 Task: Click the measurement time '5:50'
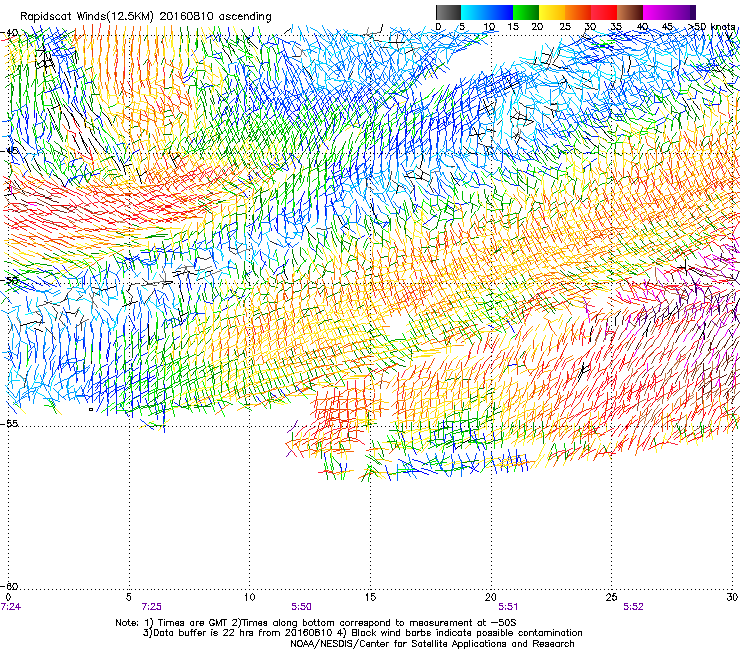301,607
